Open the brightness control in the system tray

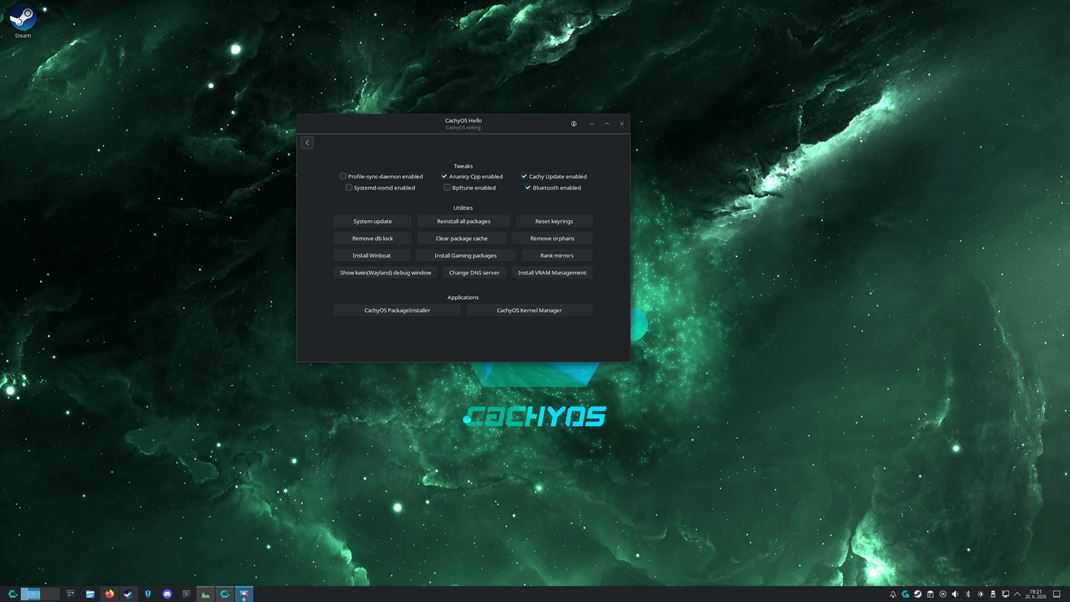[x=981, y=594]
